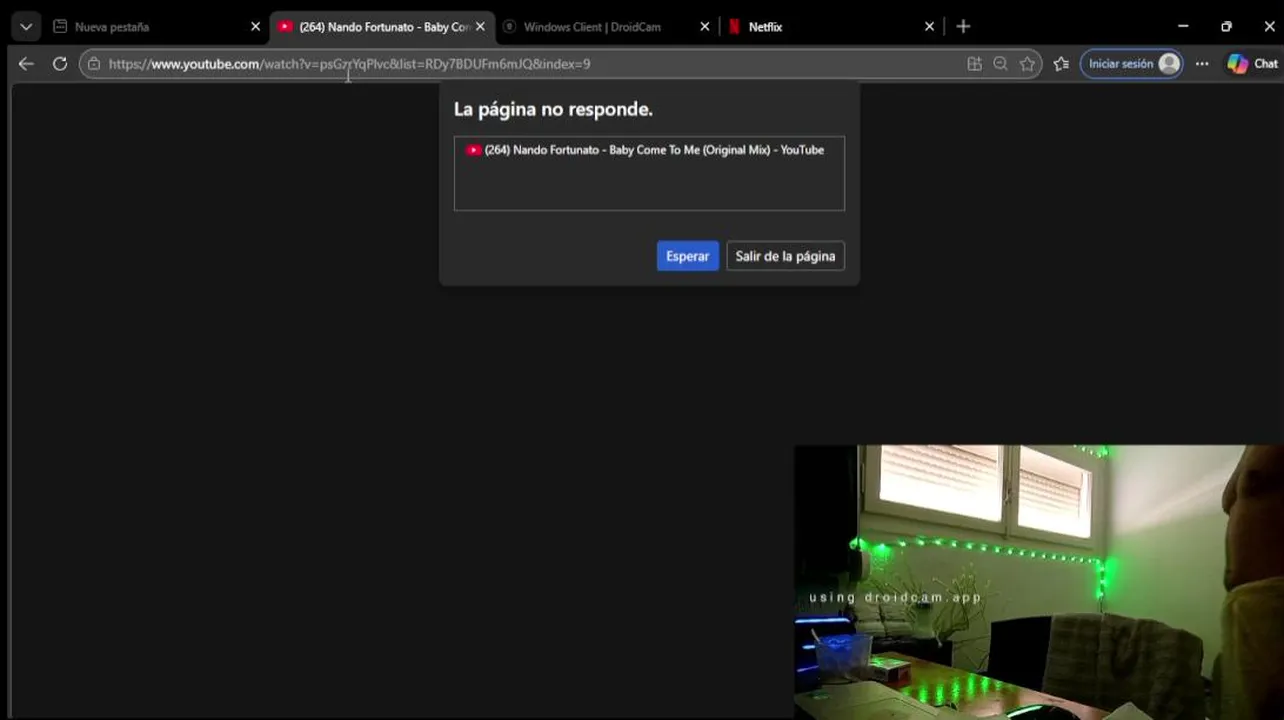1284x720 pixels.
Task: Open the three-dot settings menu
Action: click(1202, 64)
